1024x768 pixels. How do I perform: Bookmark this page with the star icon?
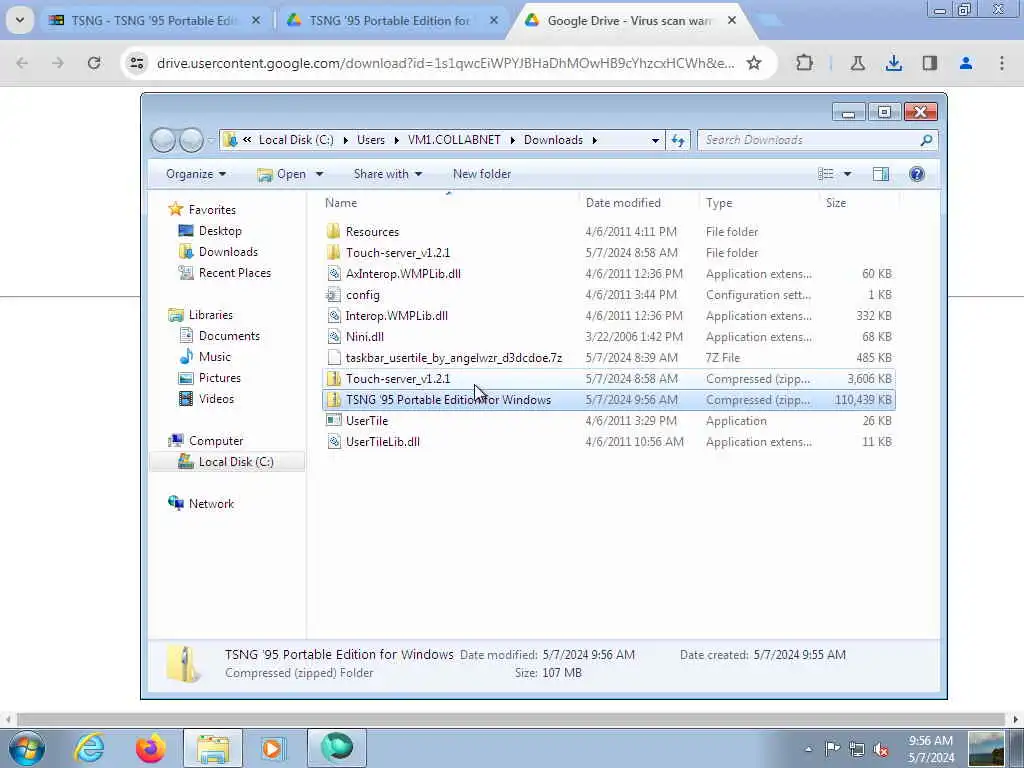click(754, 63)
